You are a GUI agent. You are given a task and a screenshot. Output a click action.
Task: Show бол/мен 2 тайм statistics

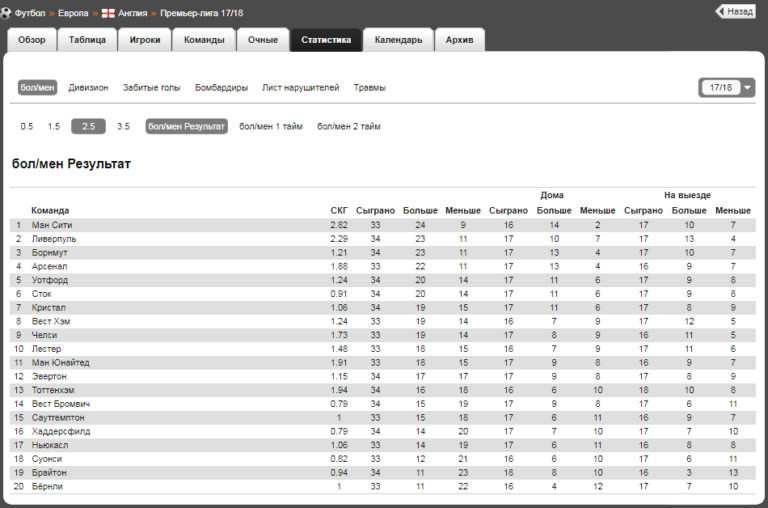pyautogui.click(x=349, y=127)
